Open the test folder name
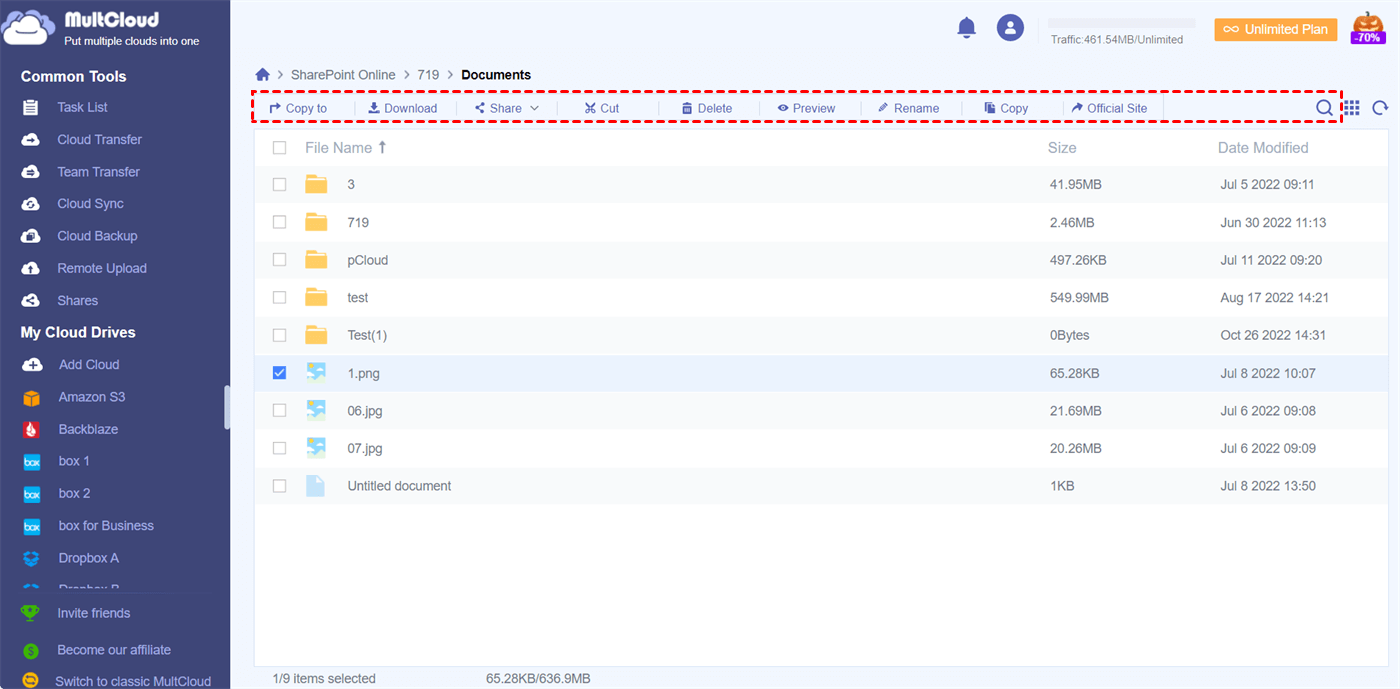The image size is (1400, 689). click(x=358, y=298)
